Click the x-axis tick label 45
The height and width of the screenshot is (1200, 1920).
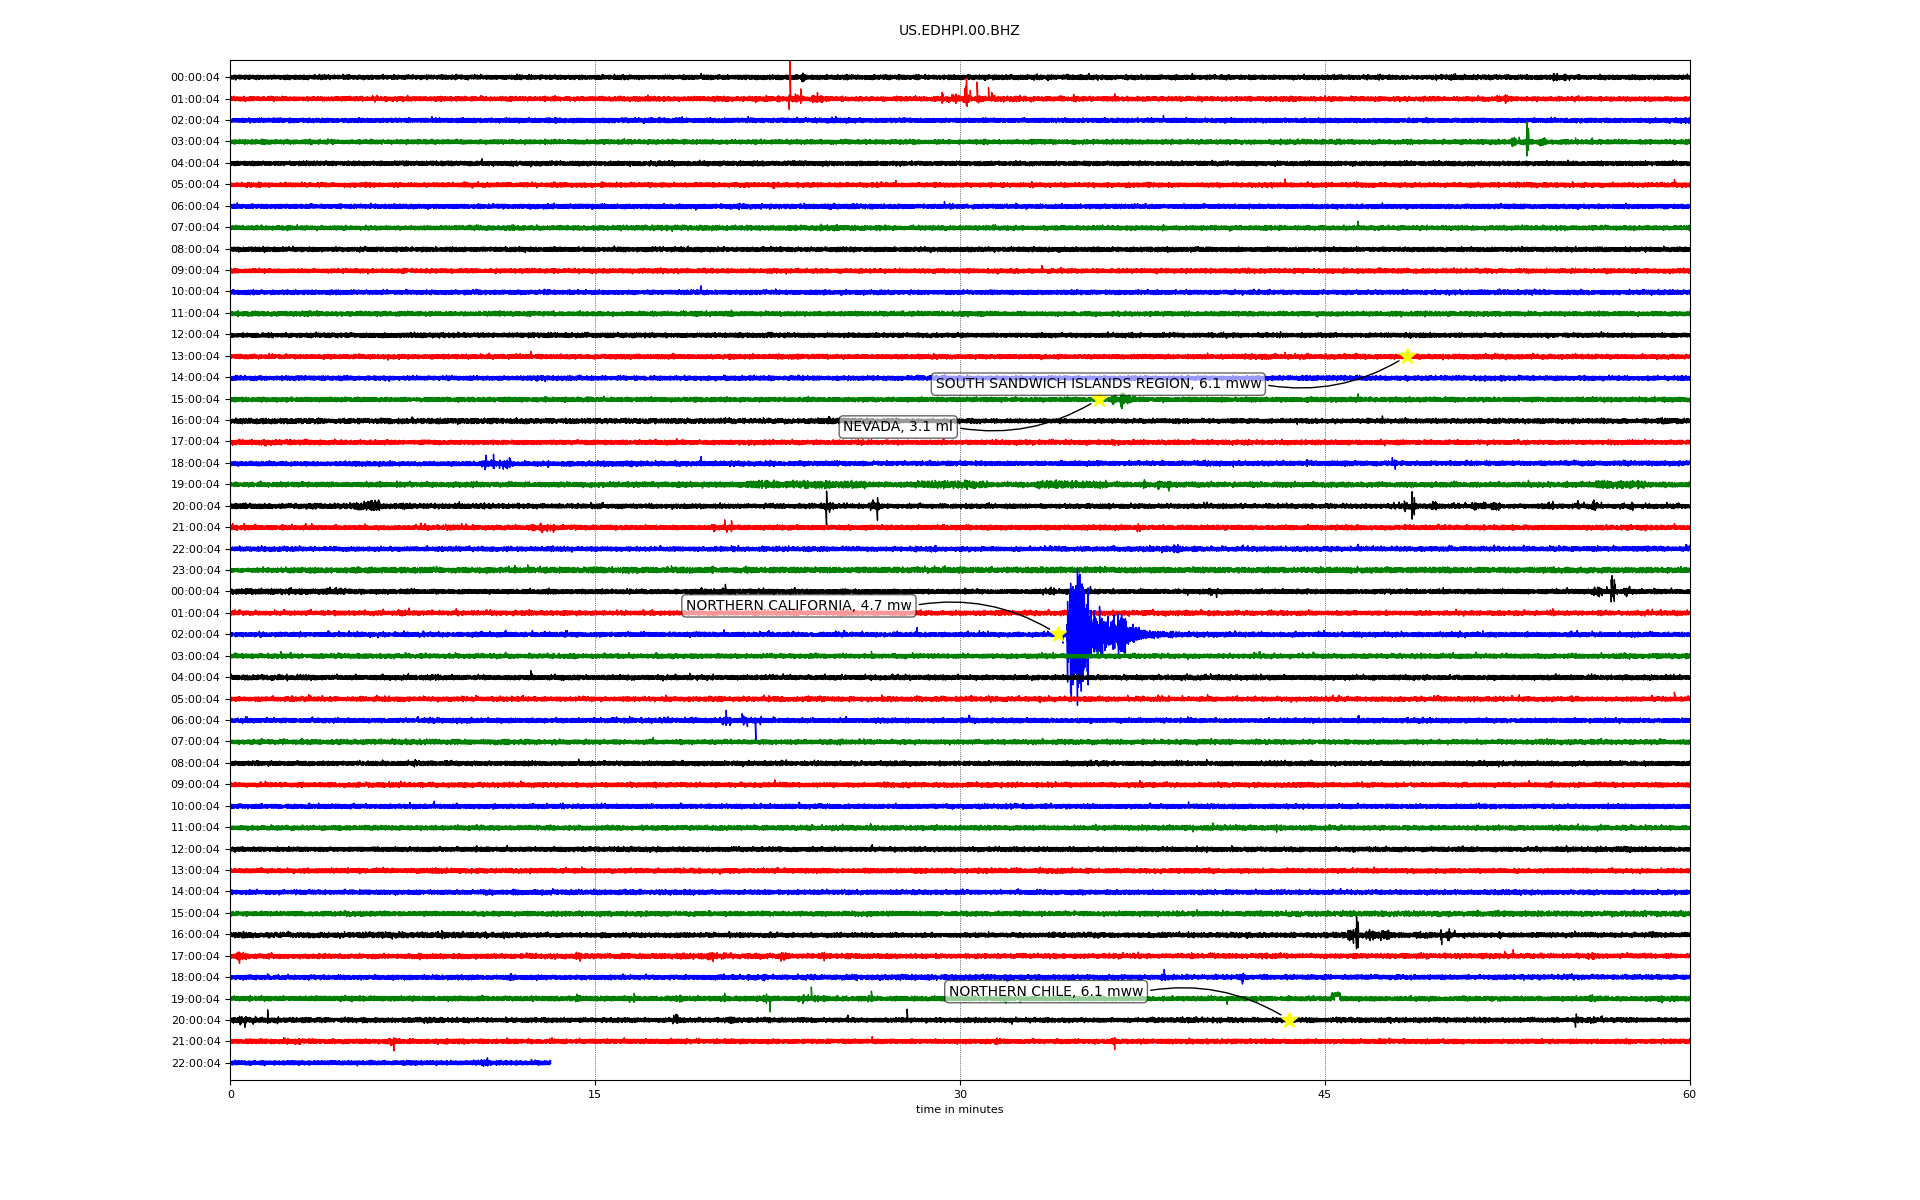(x=1325, y=1094)
